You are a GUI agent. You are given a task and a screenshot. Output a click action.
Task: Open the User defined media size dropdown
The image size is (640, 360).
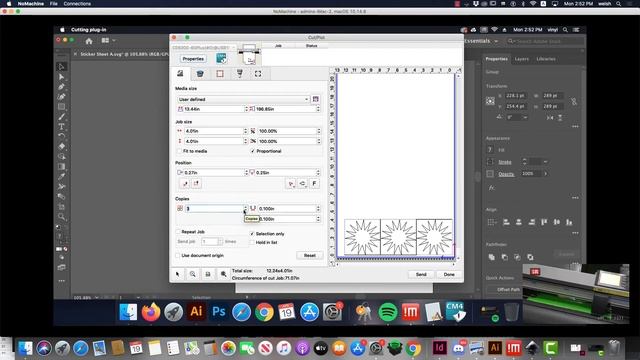click(x=243, y=99)
